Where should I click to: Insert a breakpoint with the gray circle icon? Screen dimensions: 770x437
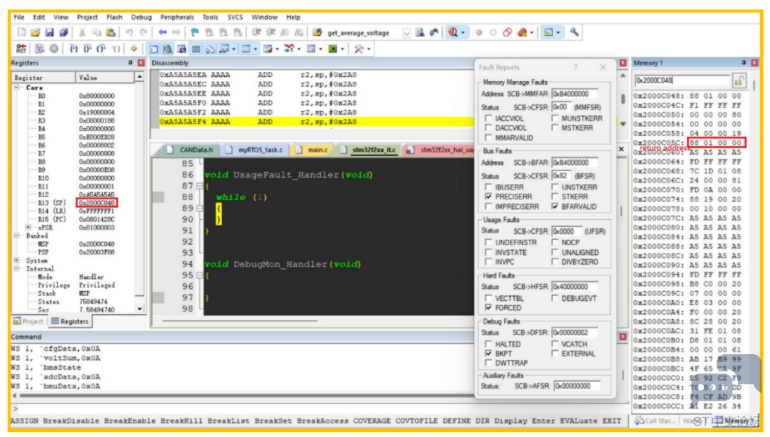click(x=479, y=32)
